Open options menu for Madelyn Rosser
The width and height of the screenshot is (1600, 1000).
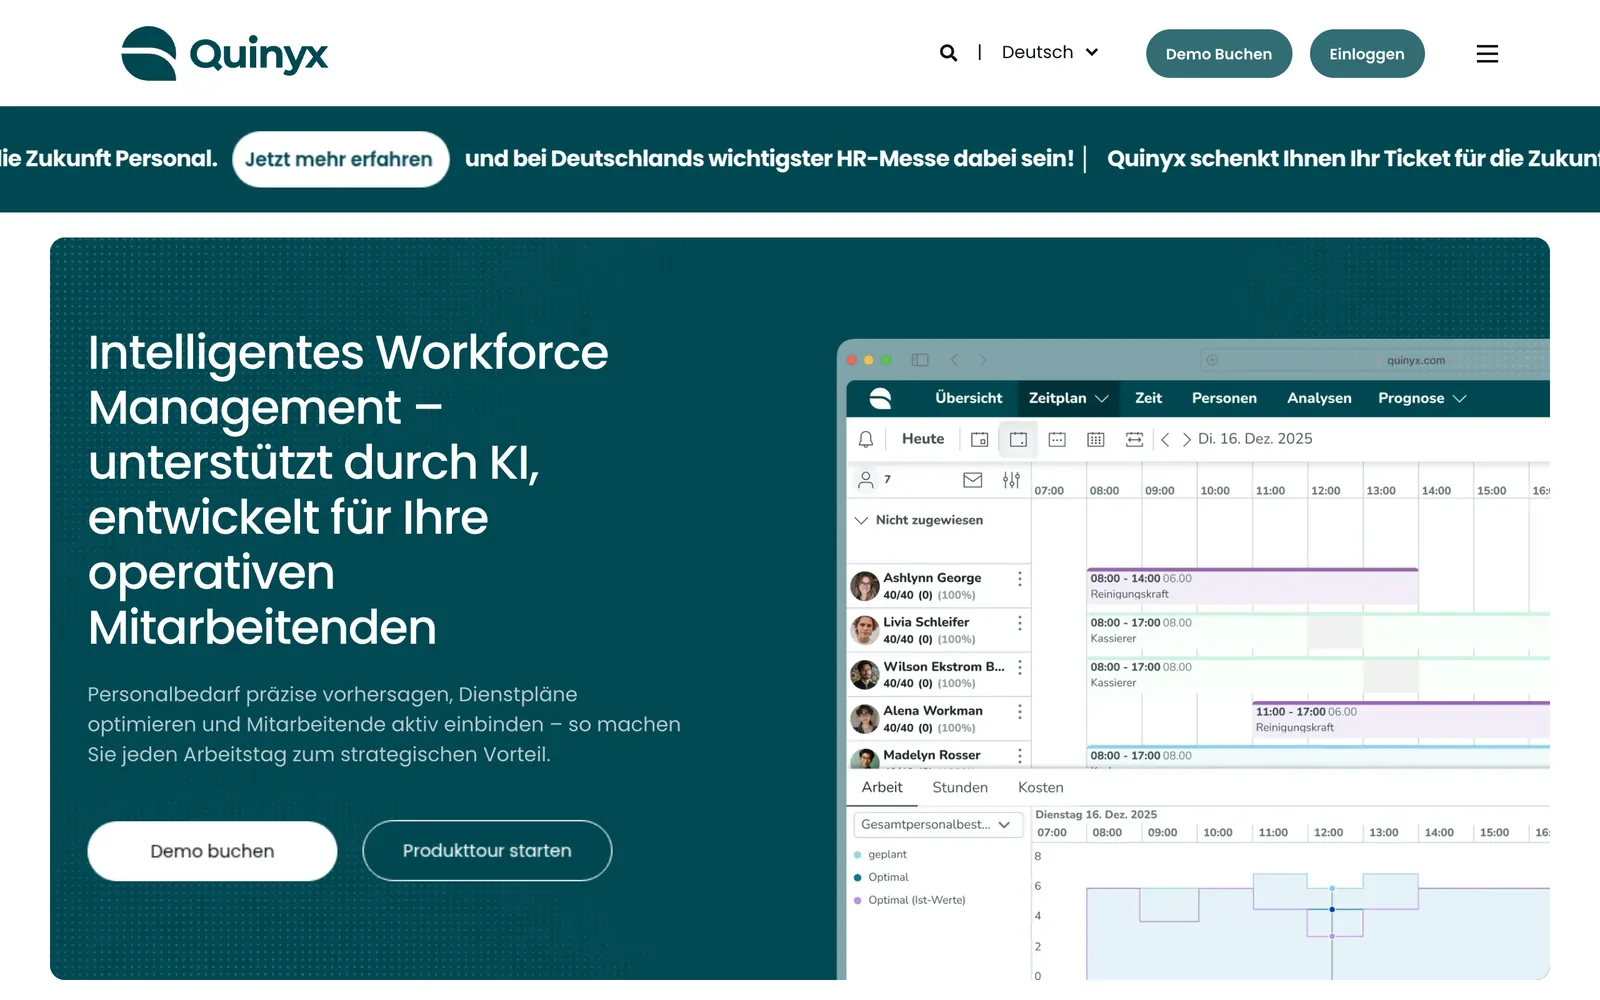click(x=1019, y=756)
